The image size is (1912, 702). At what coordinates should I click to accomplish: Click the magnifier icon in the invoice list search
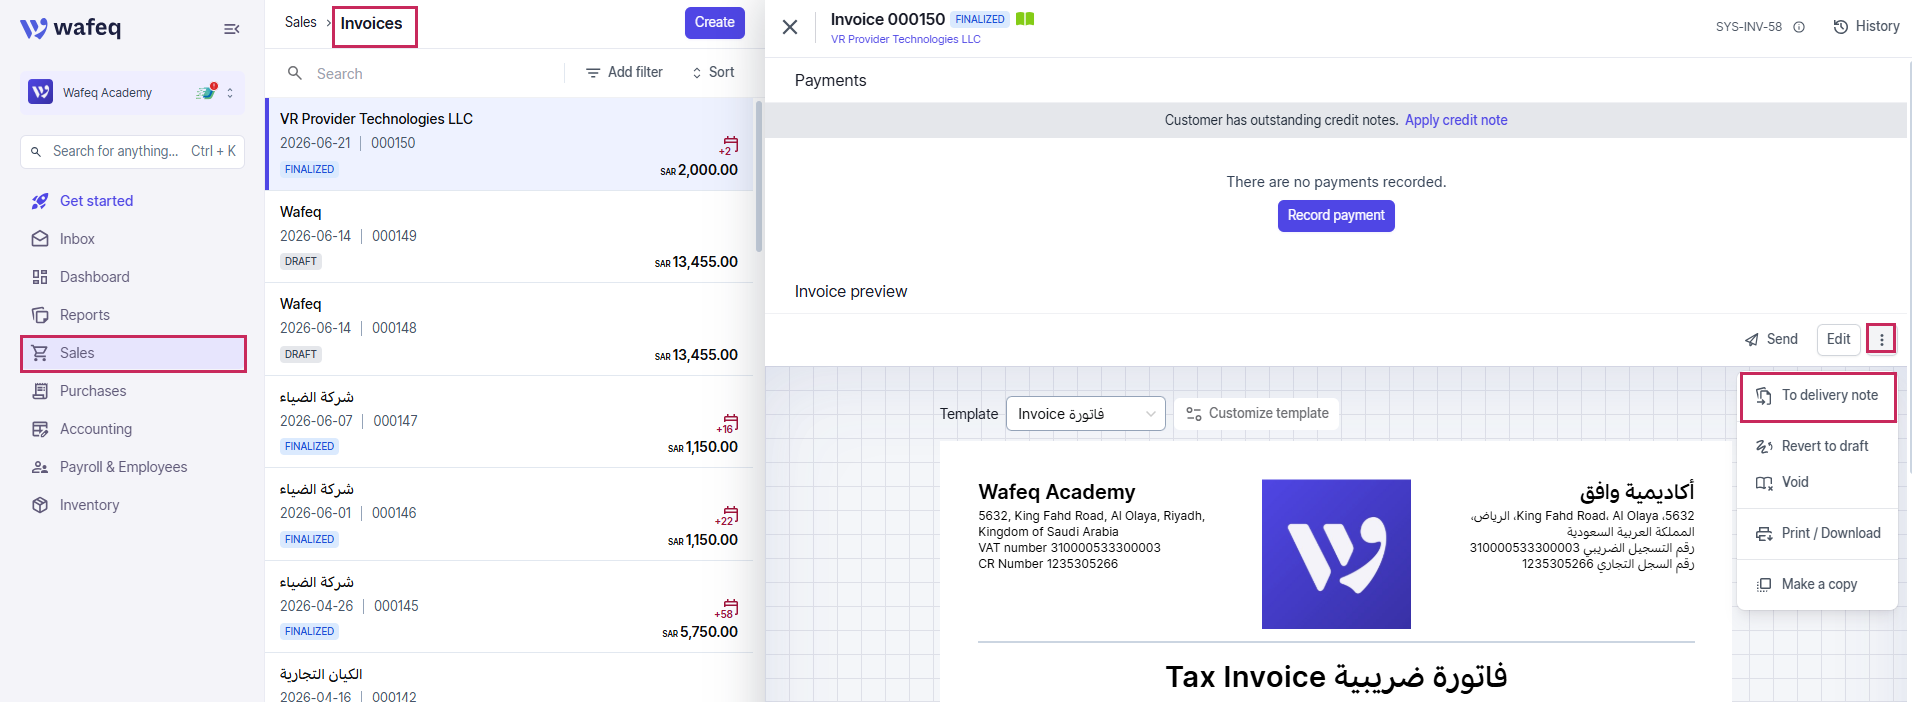tap(295, 73)
